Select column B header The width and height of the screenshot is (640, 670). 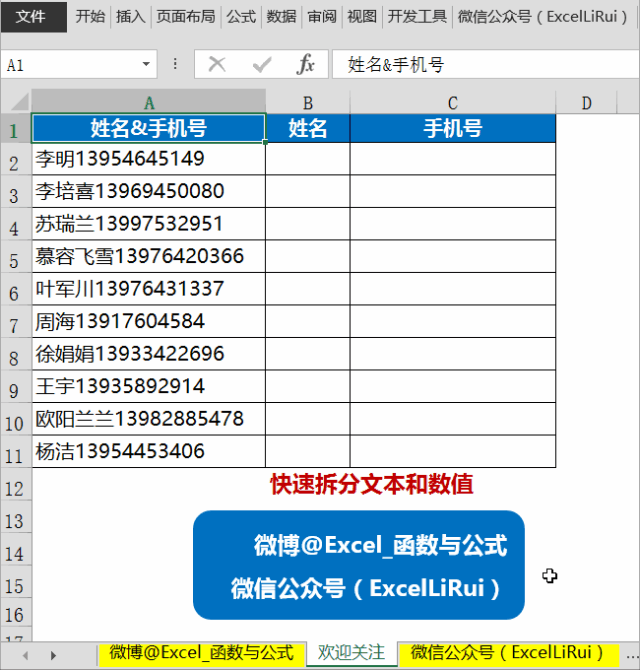[308, 103]
